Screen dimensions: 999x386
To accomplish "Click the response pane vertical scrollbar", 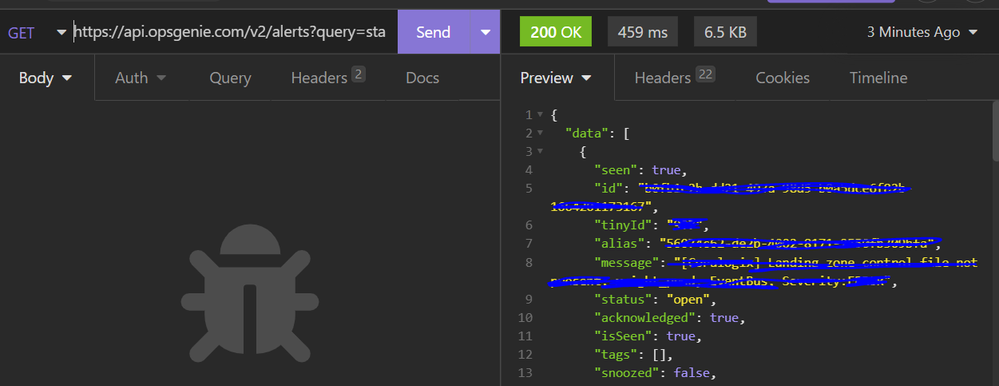I will [x=995, y=131].
